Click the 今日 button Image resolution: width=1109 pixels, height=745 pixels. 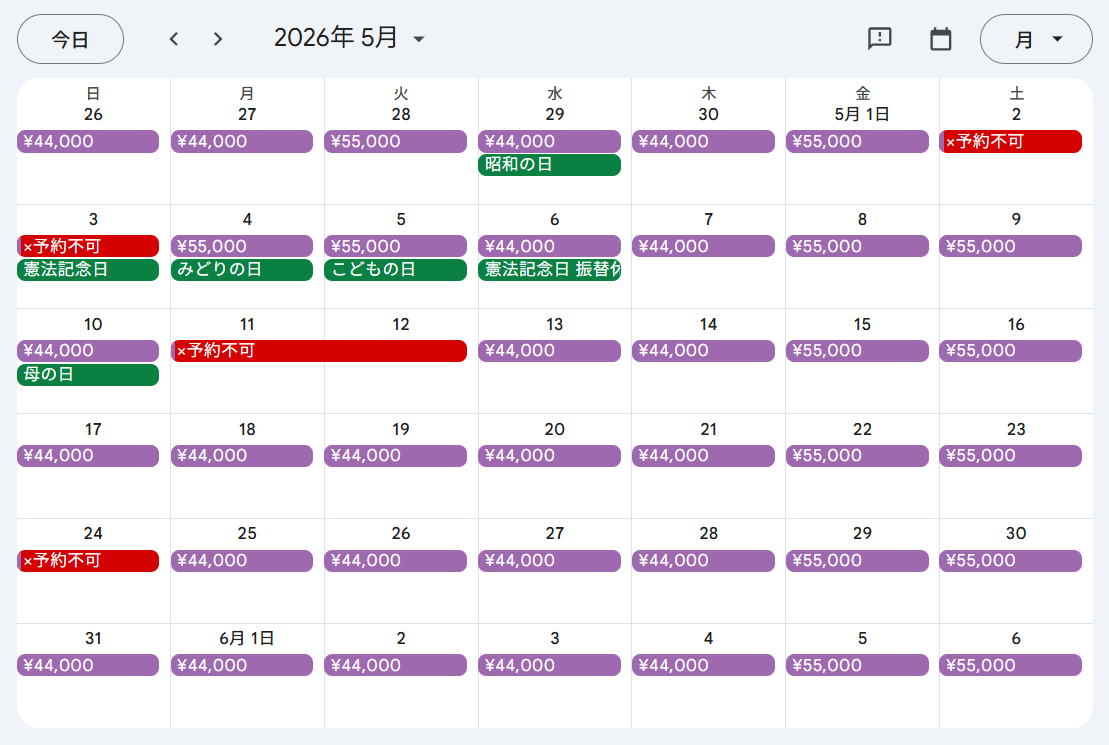(70, 39)
